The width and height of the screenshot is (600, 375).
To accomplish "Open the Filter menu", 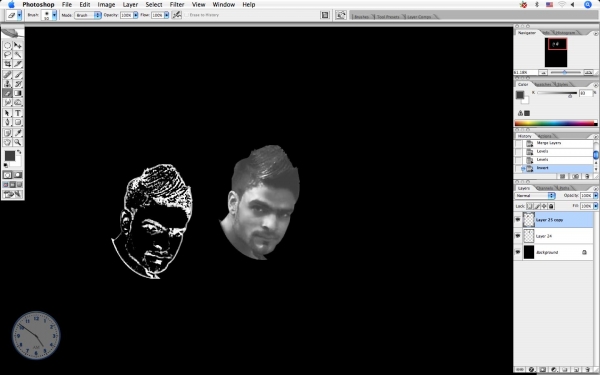I will (177, 5).
